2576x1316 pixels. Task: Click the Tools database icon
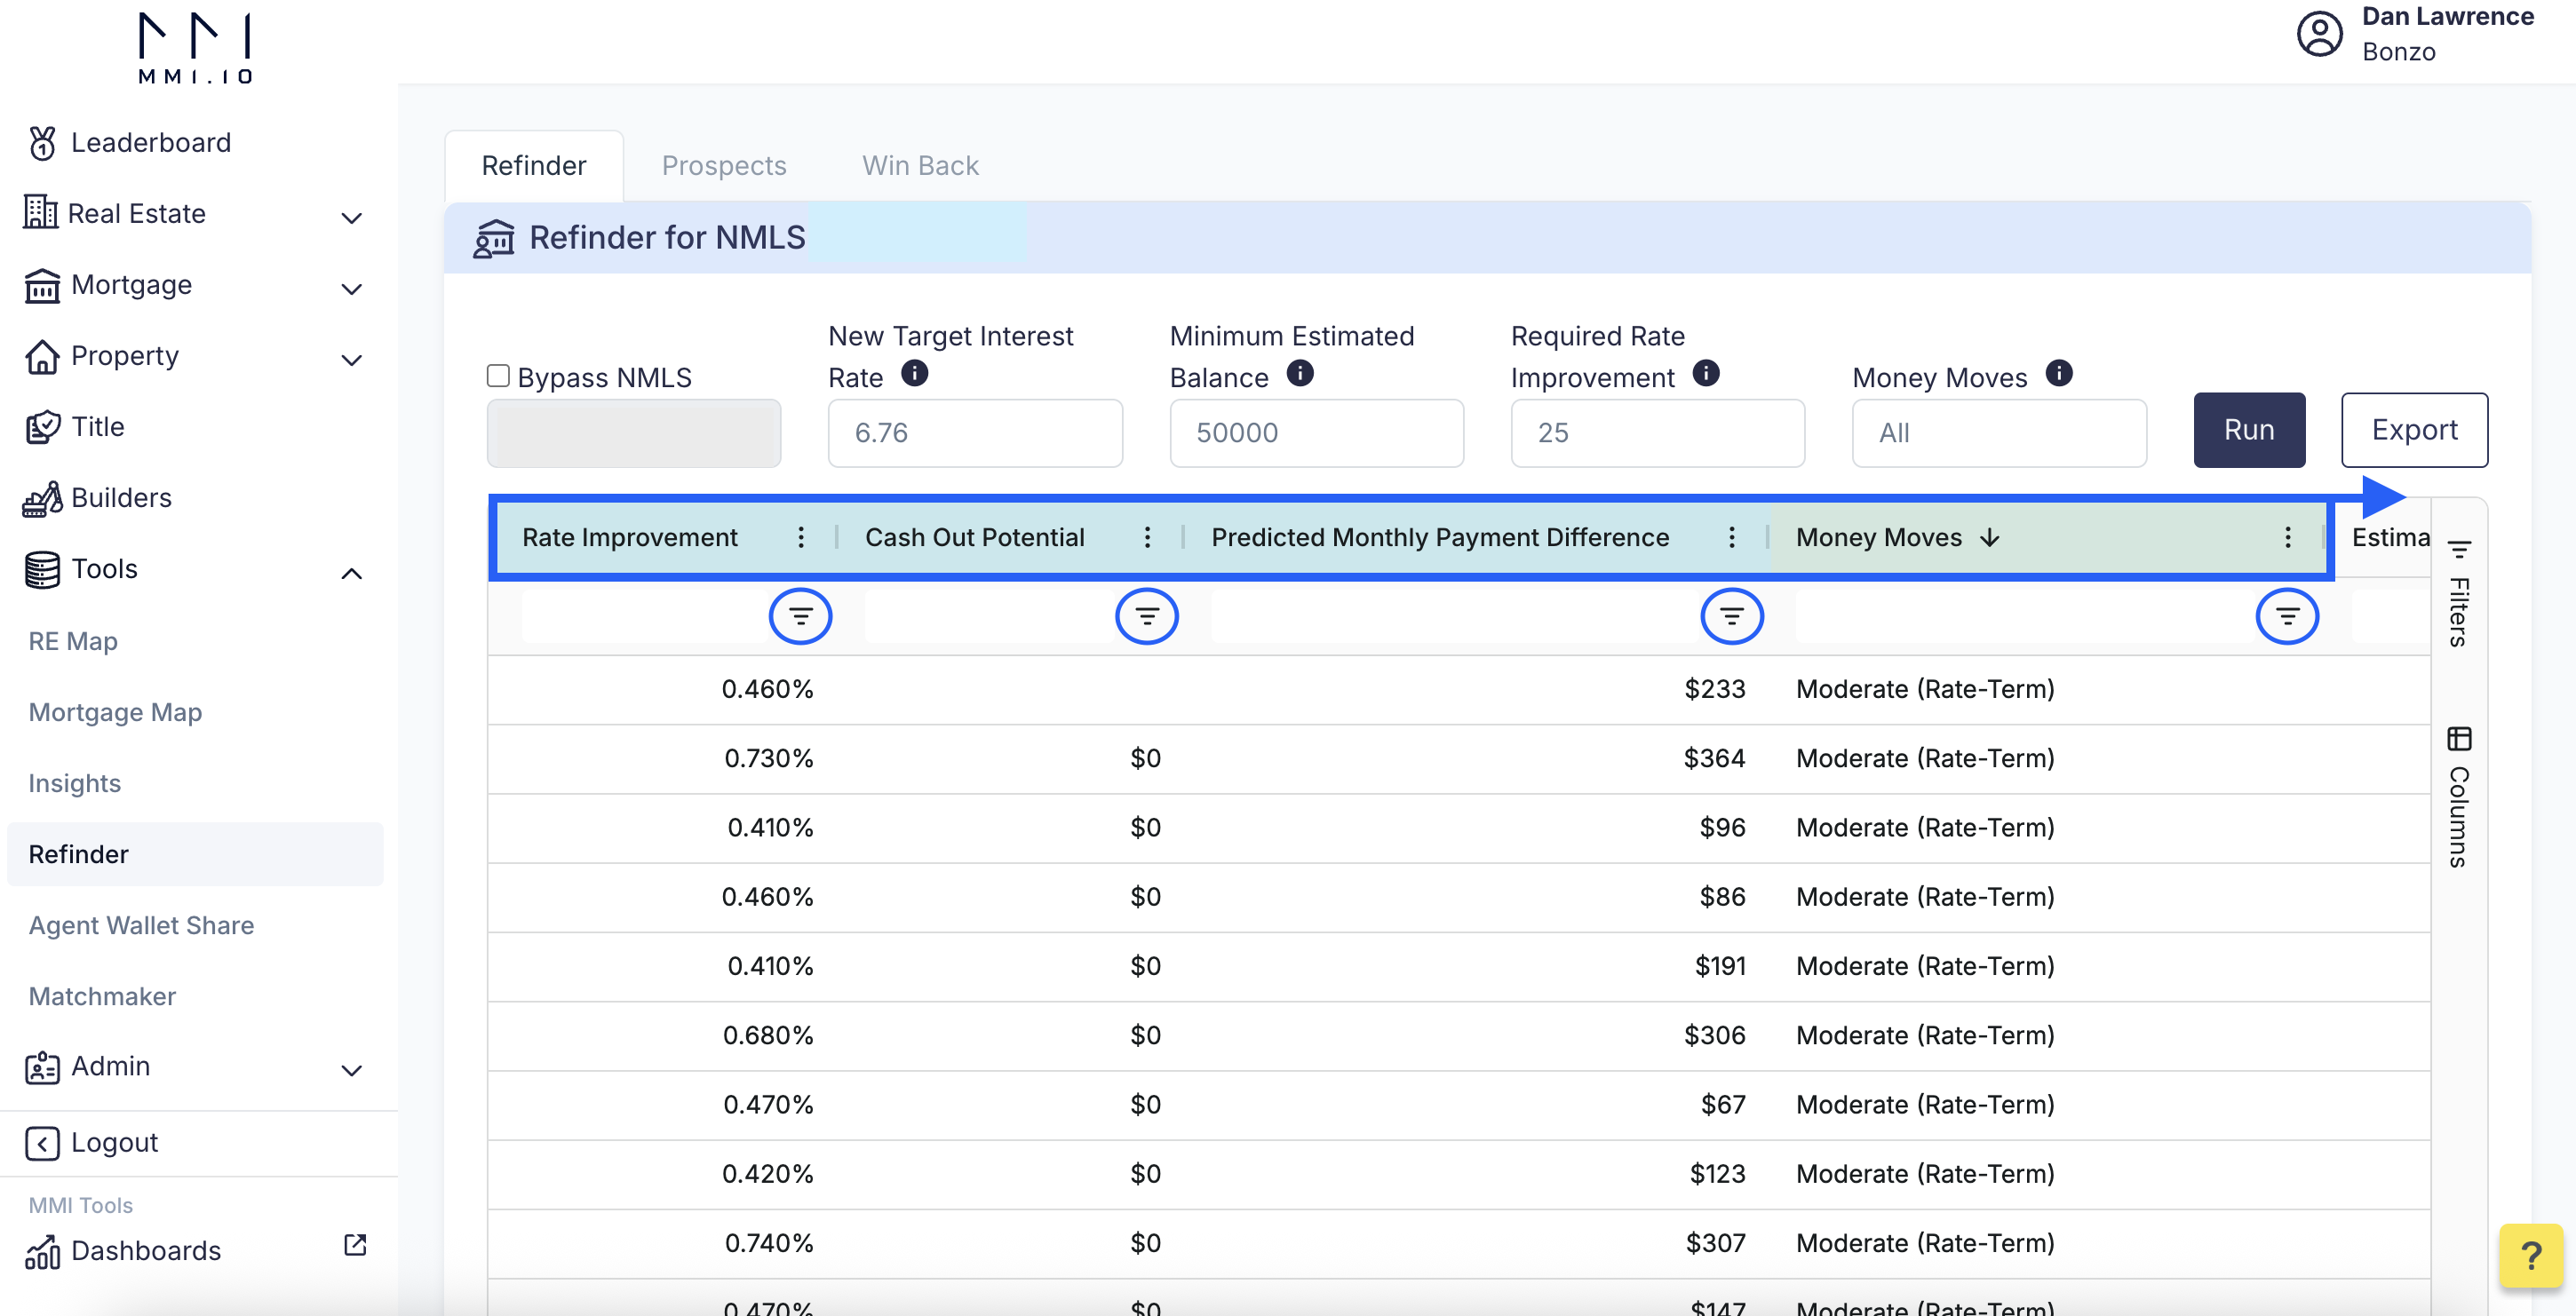click(x=42, y=569)
